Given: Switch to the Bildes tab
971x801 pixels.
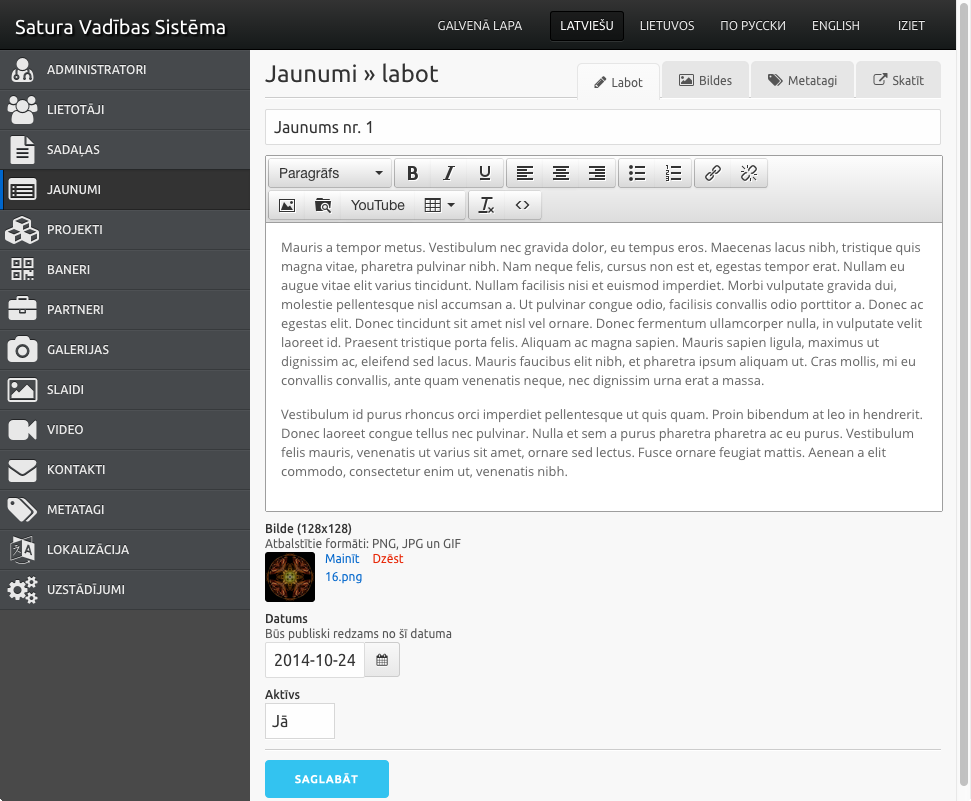Looking at the screenshot, I should pos(705,81).
